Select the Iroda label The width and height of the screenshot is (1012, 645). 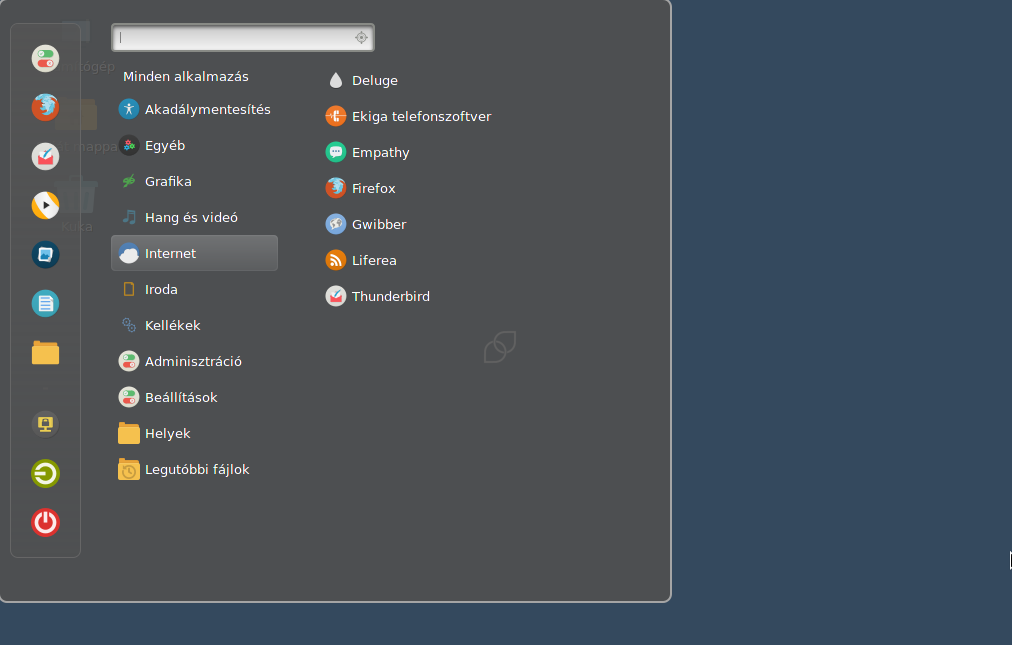tap(161, 289)
